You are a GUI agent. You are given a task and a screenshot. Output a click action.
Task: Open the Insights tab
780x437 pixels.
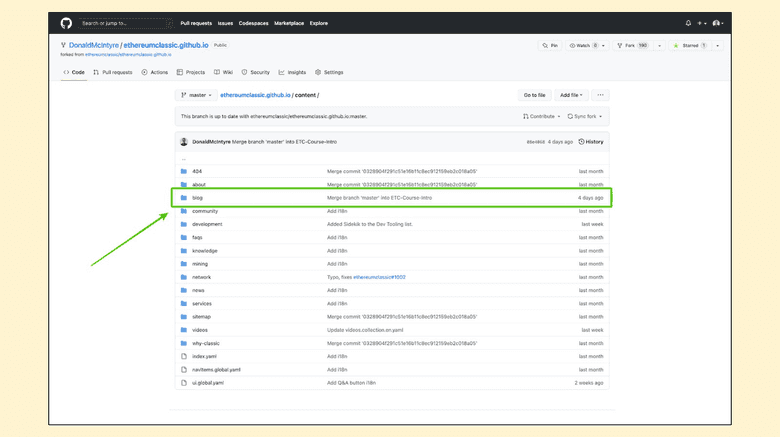(x=294, y=72)
